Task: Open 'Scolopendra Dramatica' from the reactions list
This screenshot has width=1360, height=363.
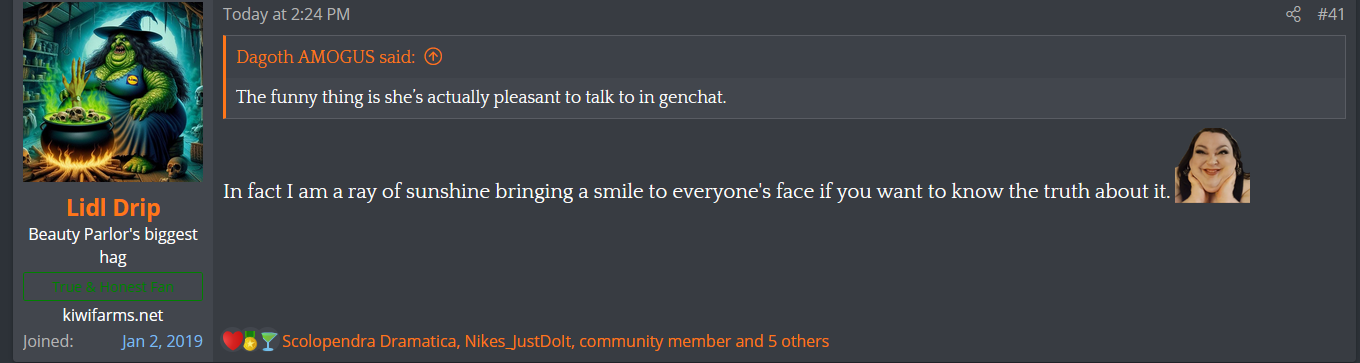Action: click(x=368, y=341)
